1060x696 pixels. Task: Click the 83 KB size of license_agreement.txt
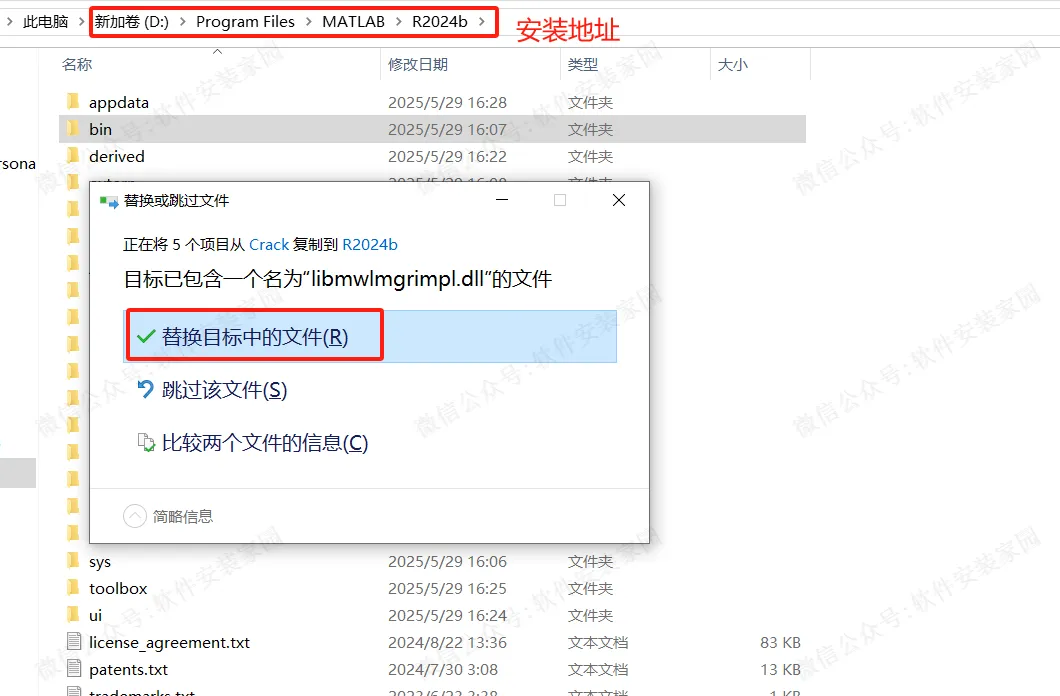[780, 642]
